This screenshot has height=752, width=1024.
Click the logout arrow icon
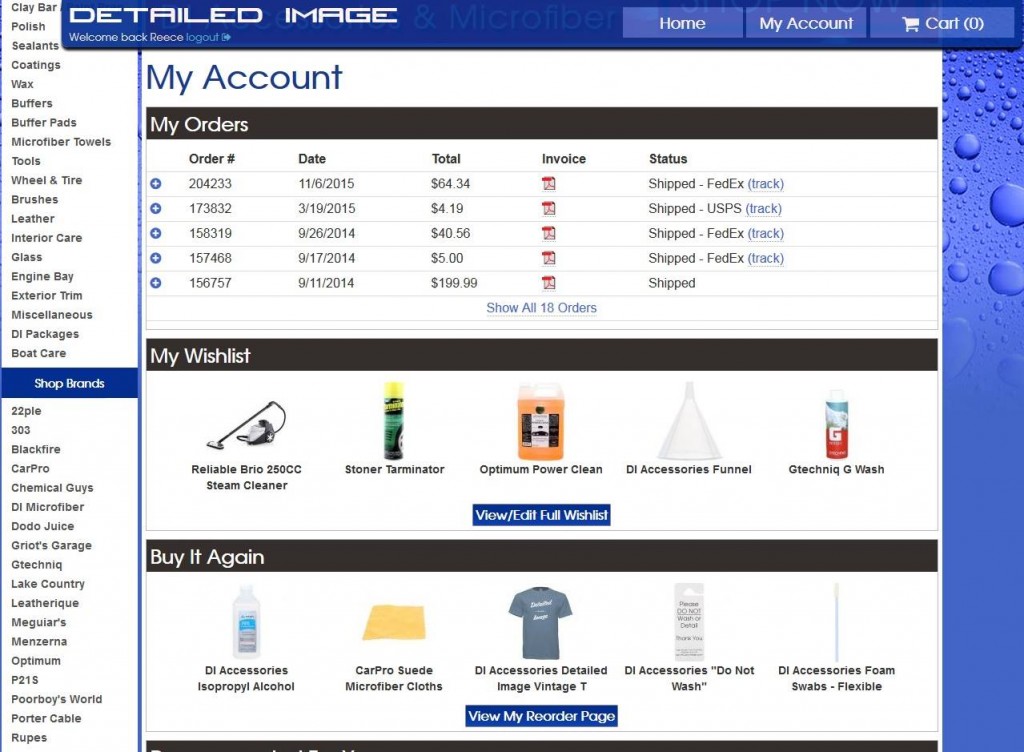tap(227, 38)
